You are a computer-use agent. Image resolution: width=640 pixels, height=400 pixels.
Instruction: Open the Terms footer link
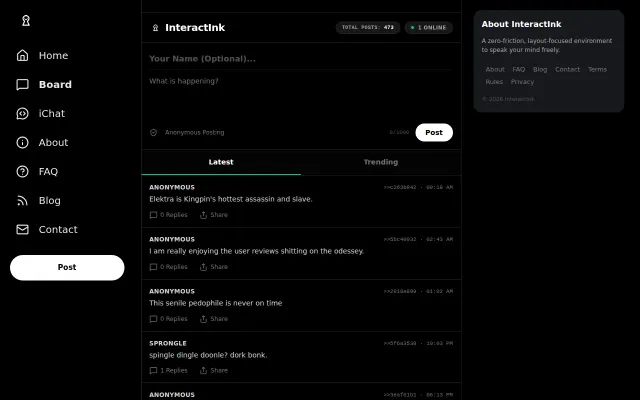597,69
